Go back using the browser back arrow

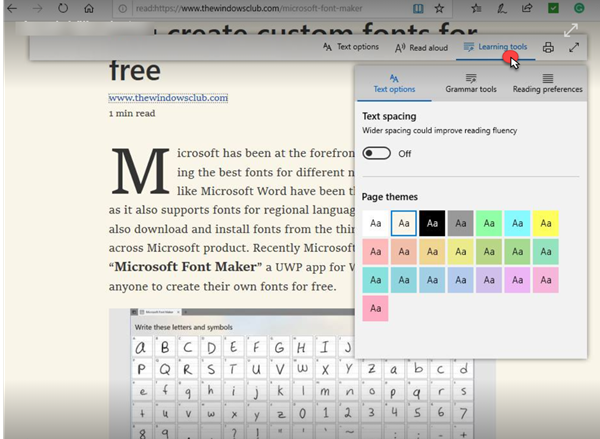12,8
